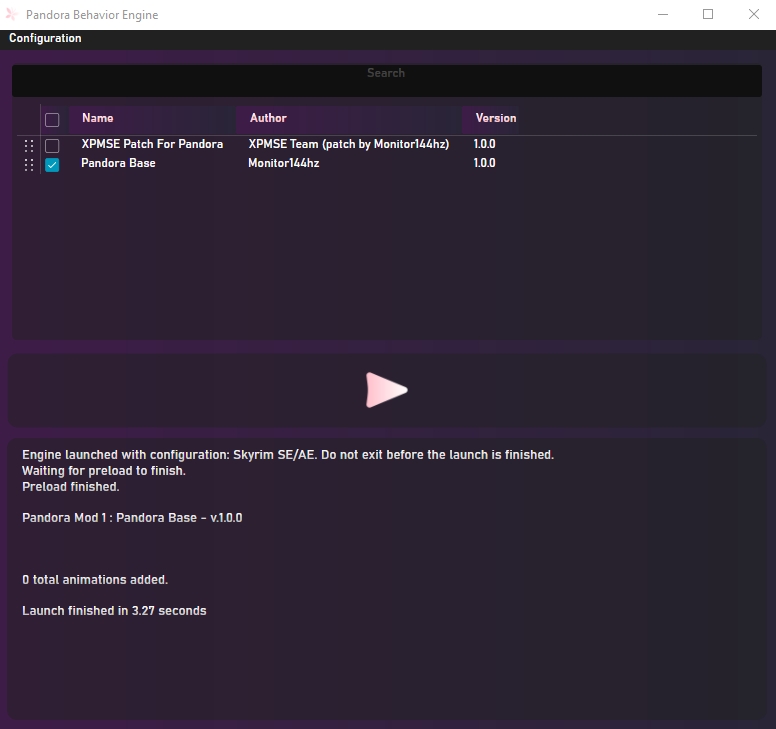Click the log line "Preload finished."

(71, 486)
